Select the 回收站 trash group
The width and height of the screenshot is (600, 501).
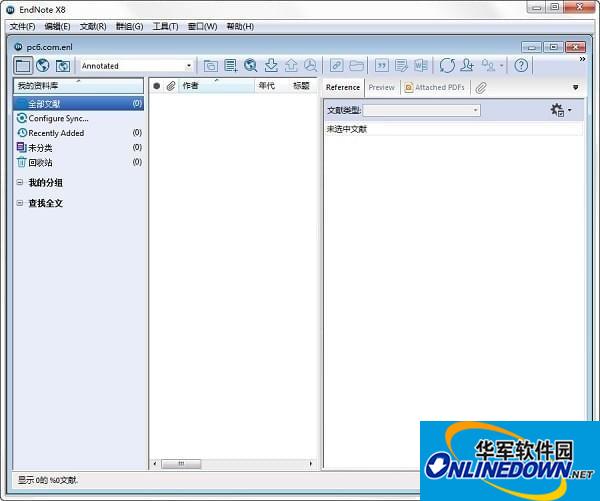(x=78, y=162)
